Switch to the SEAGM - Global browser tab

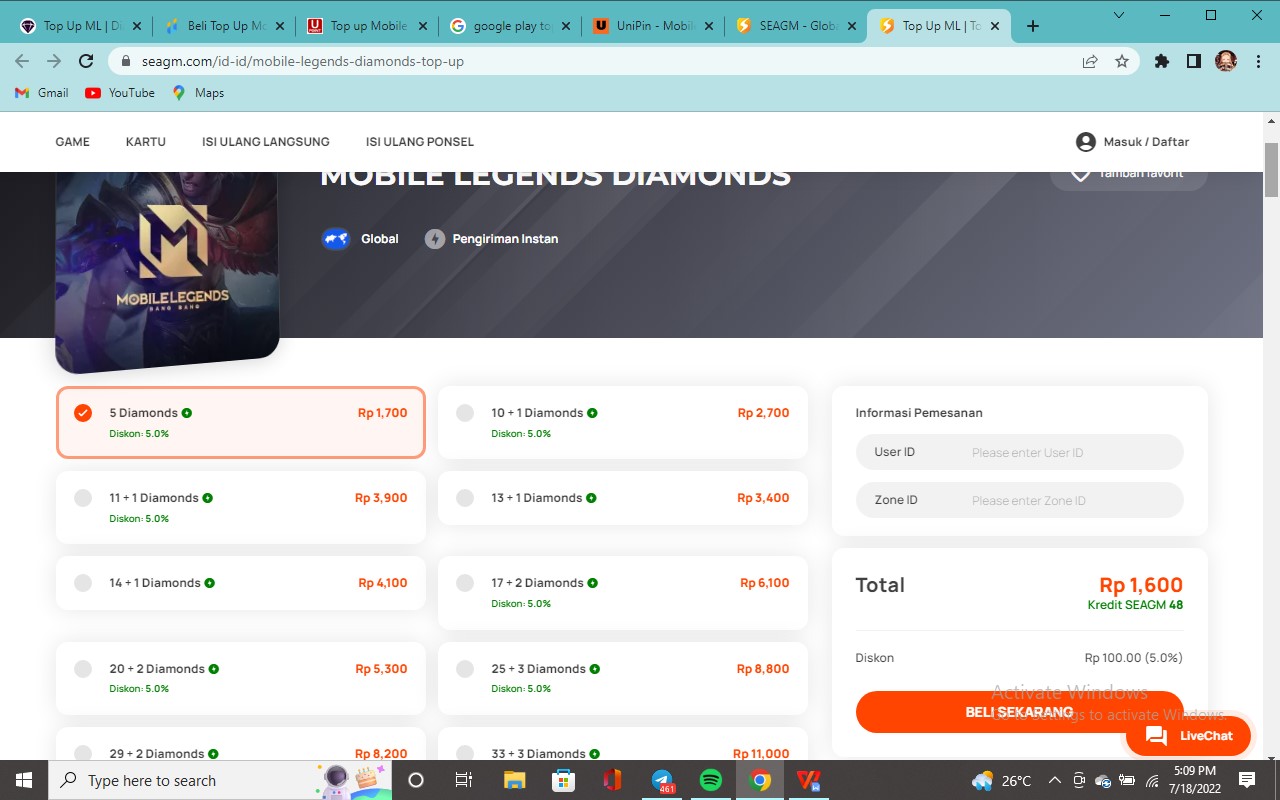pos(796,26)
